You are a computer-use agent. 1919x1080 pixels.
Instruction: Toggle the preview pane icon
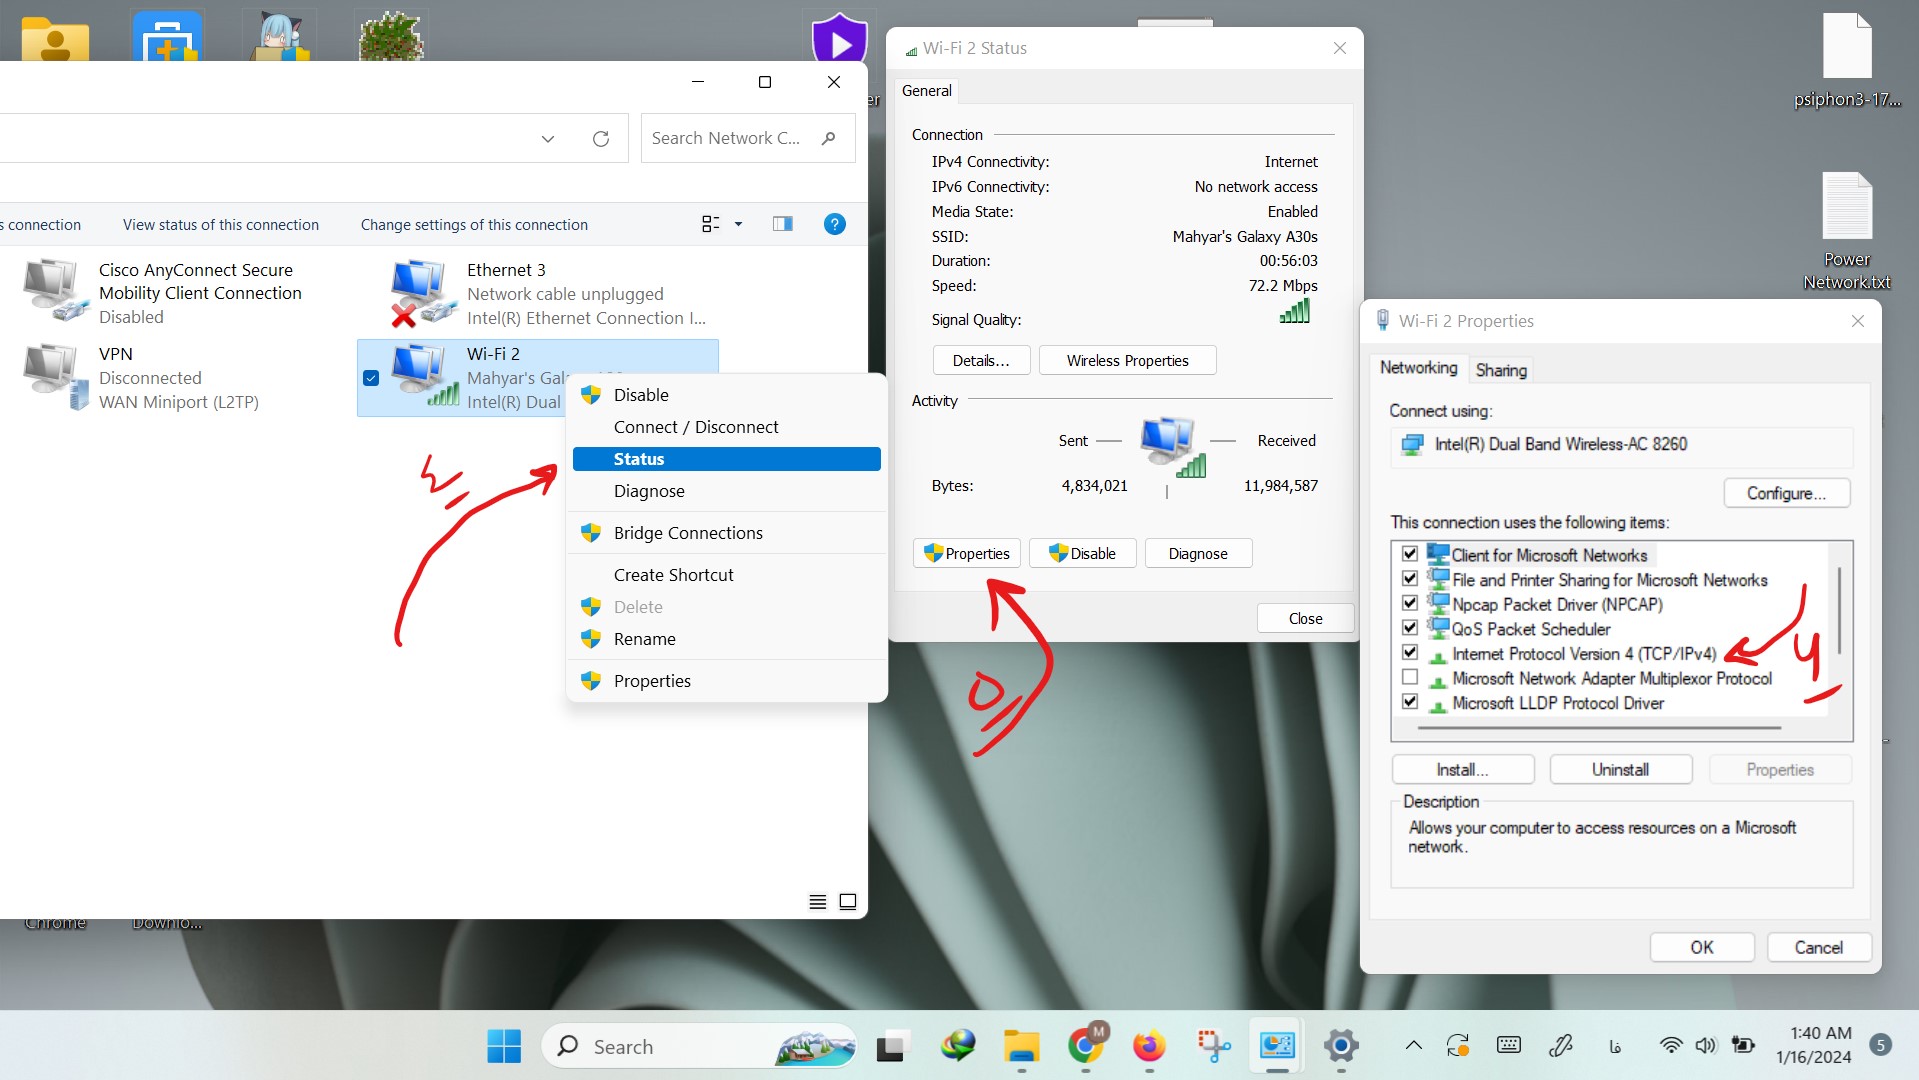(x=783, y=224)
